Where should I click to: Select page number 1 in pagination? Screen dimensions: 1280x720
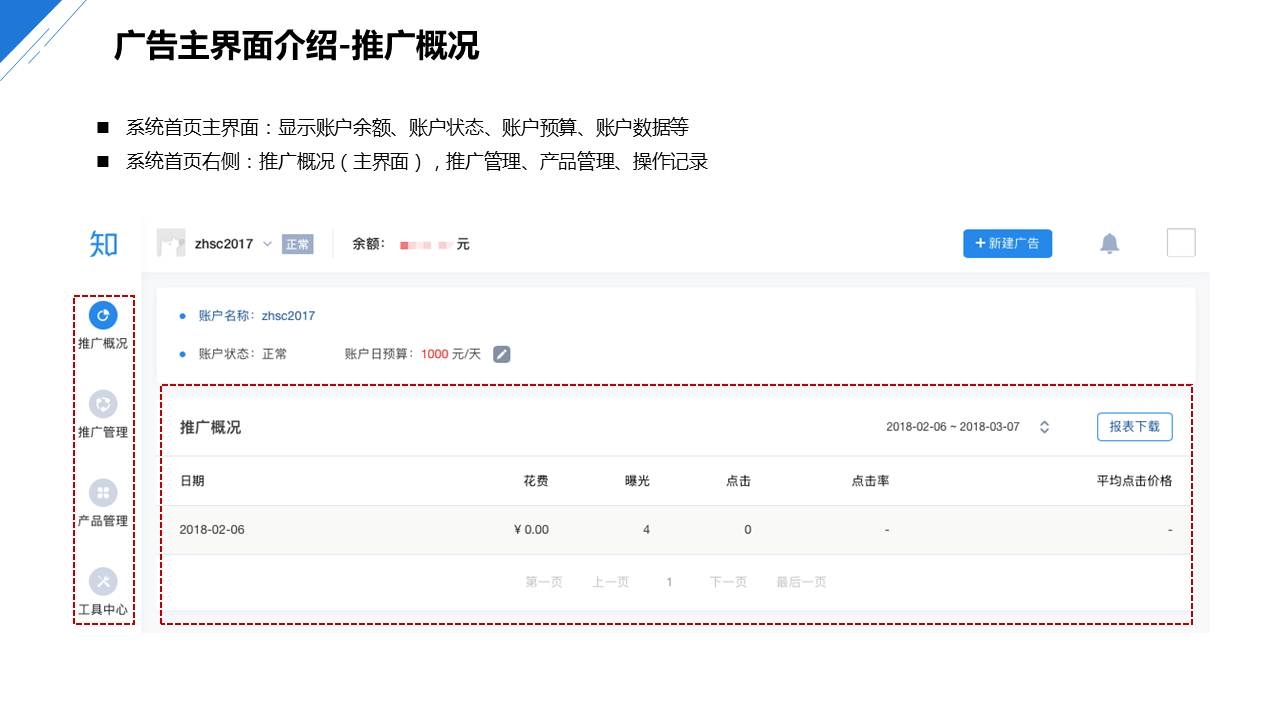coord(669,582)
